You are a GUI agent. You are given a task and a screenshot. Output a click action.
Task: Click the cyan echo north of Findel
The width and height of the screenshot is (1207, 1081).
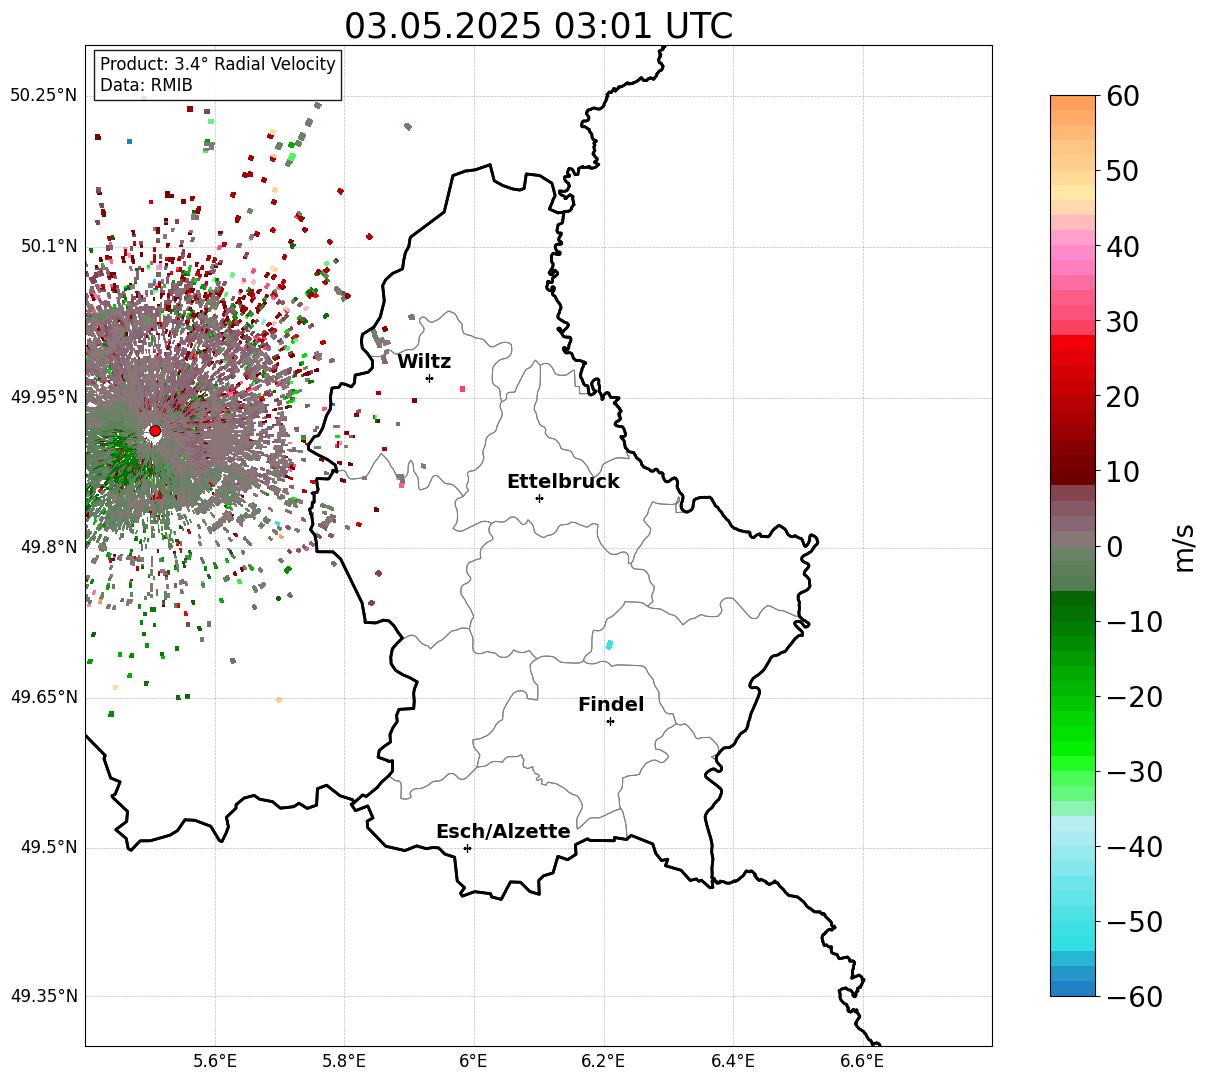[609, 645]
